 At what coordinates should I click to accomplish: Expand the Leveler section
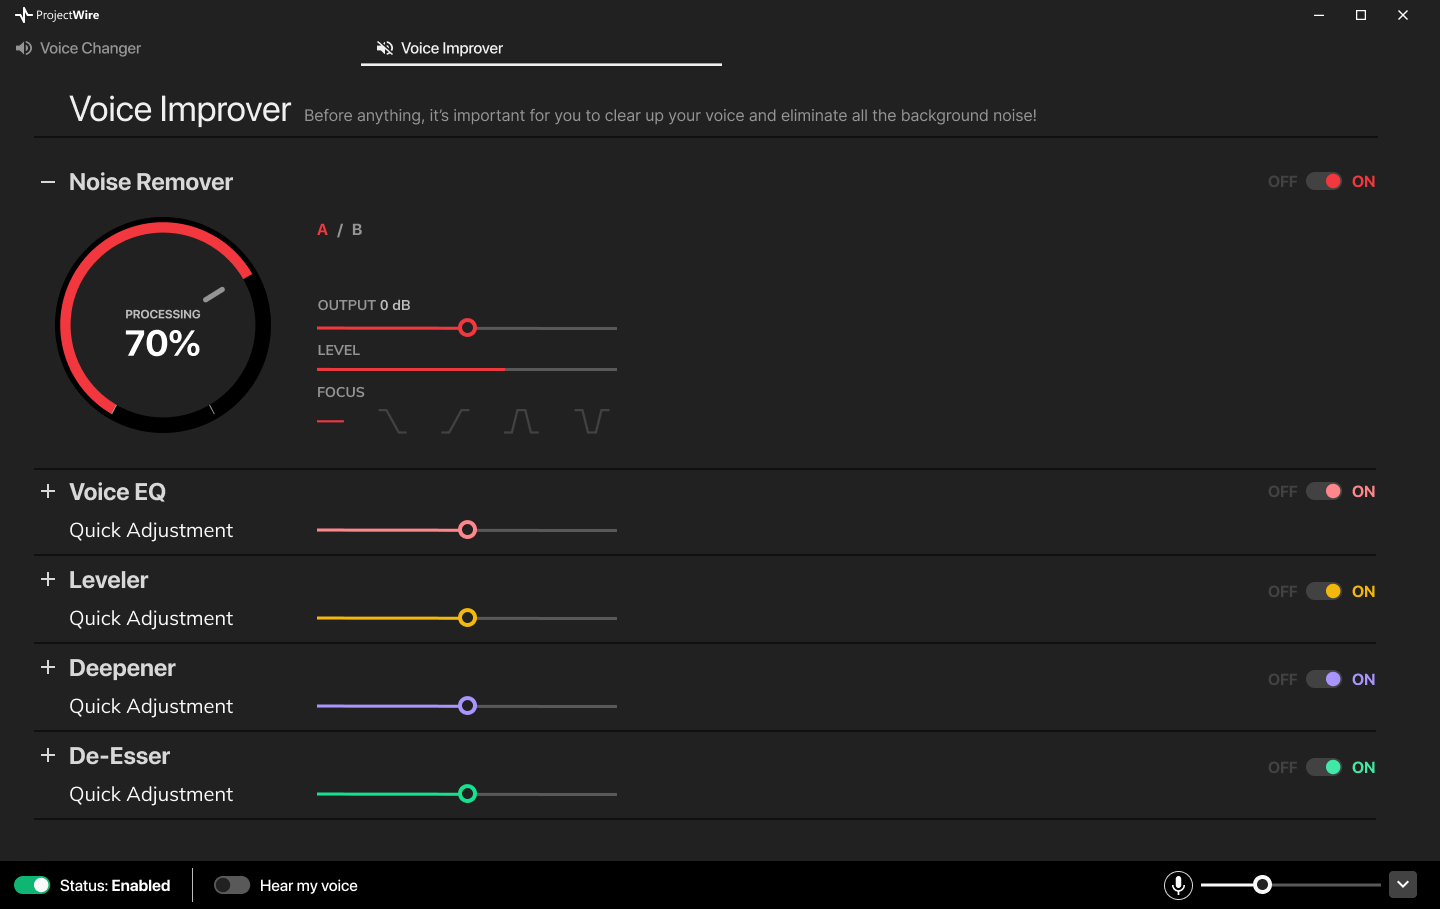point(47,579)
